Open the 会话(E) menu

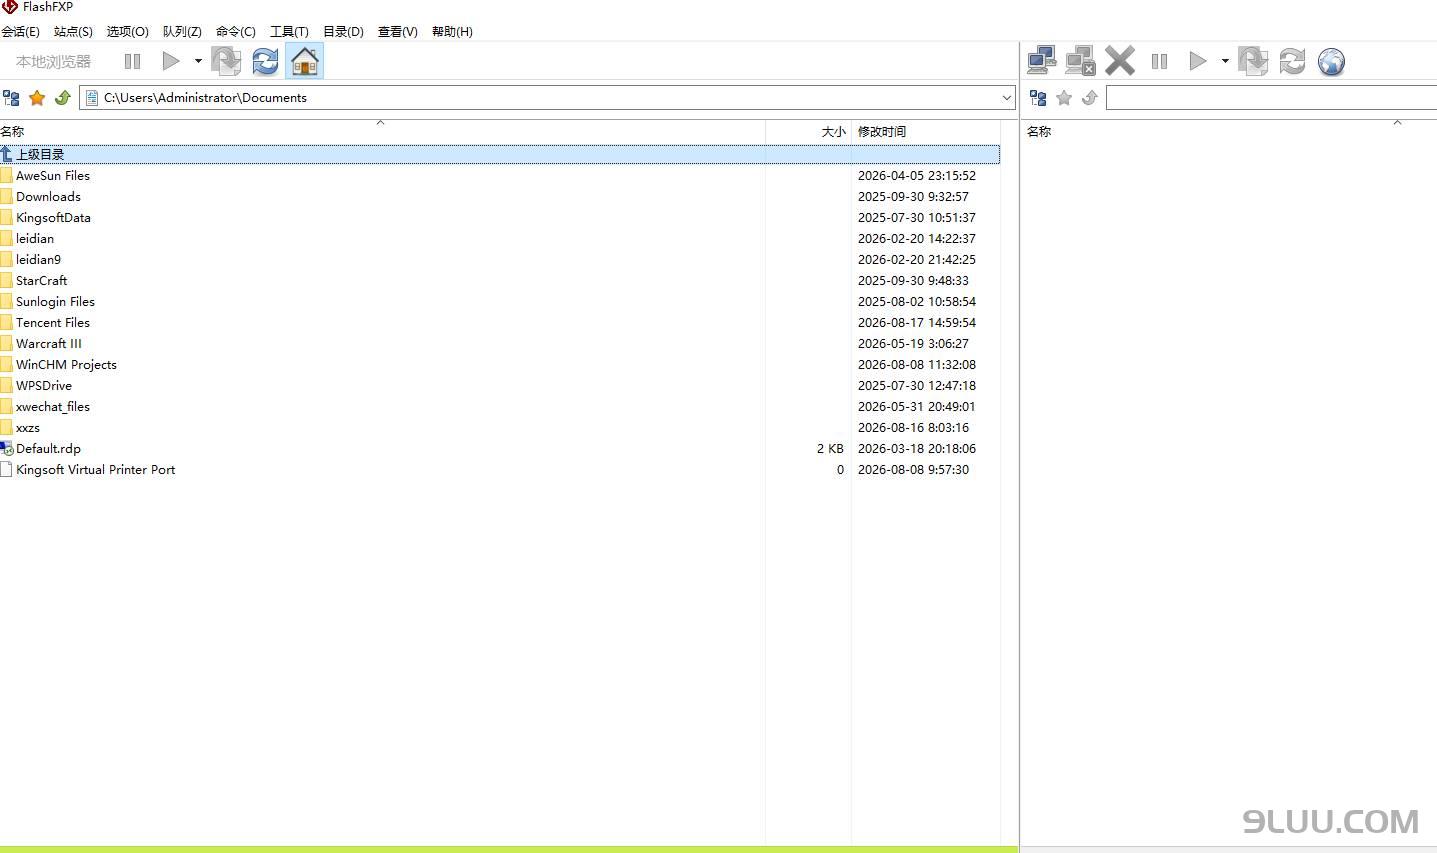(20, 32)
